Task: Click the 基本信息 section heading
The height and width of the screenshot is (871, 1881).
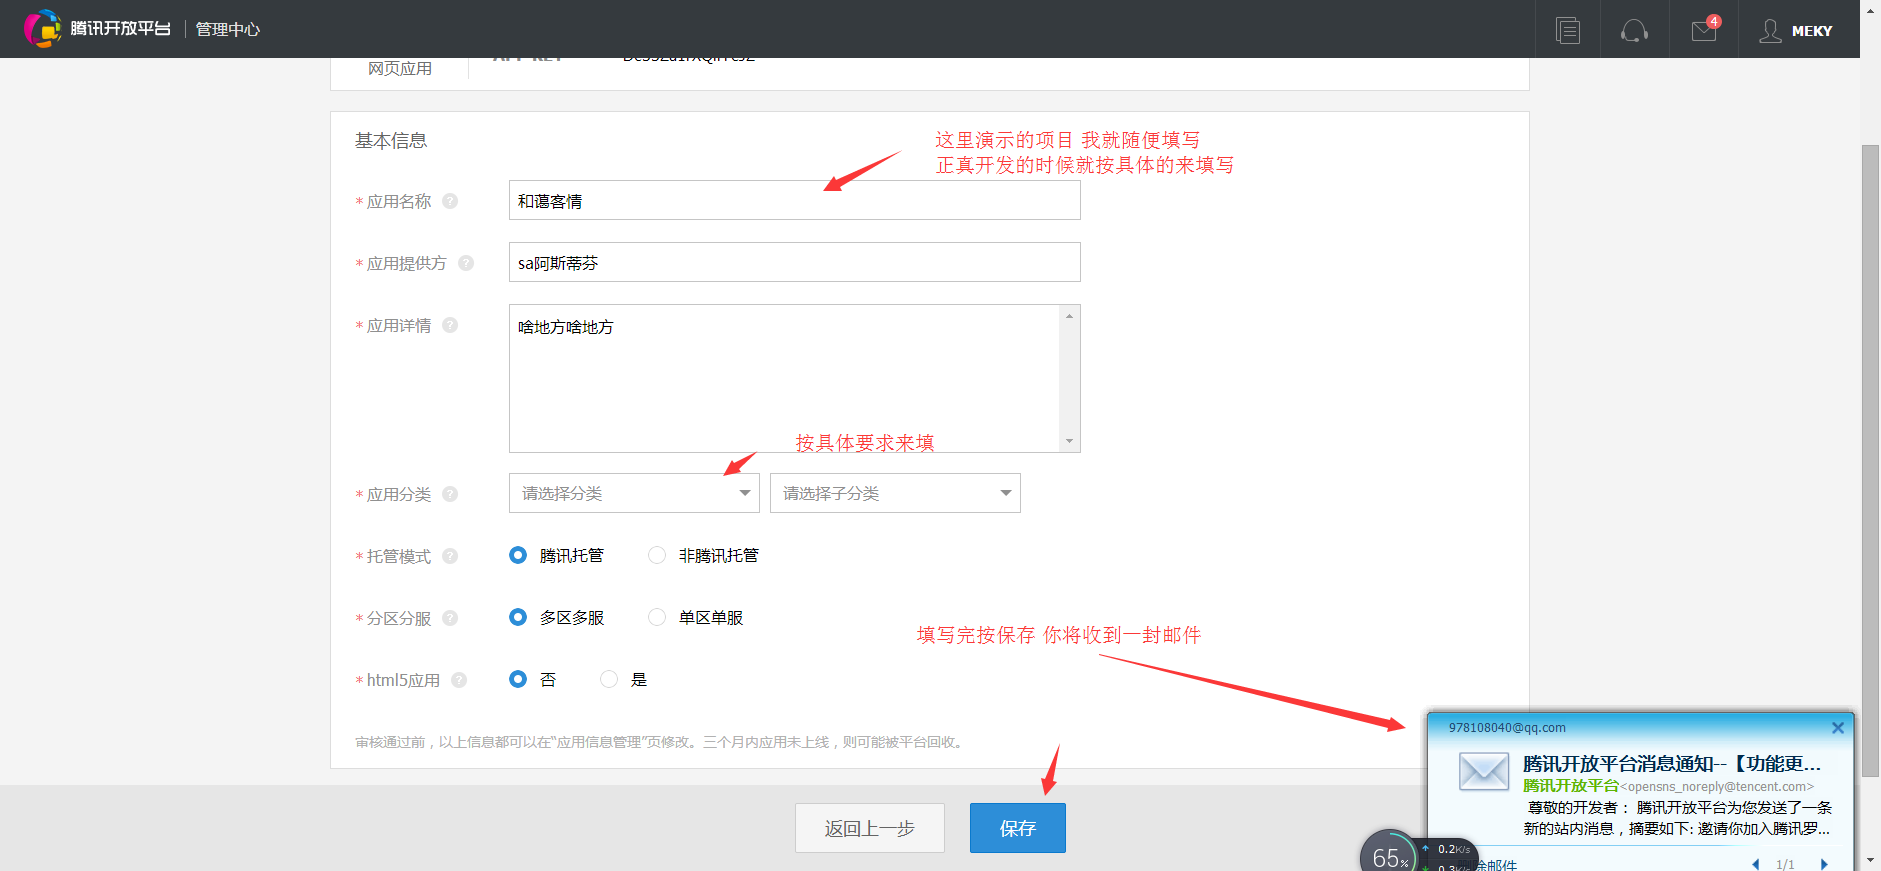Action: click(x=391, y=141)
